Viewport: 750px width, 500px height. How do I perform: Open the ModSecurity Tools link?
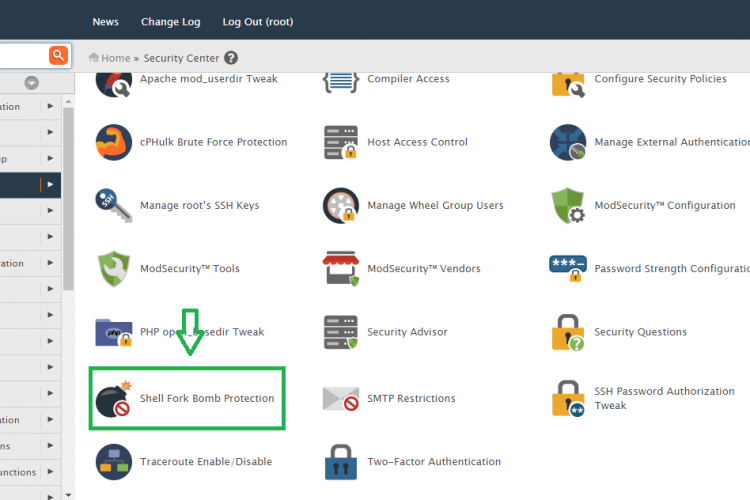pyautogui.click(x=189, y=268)
